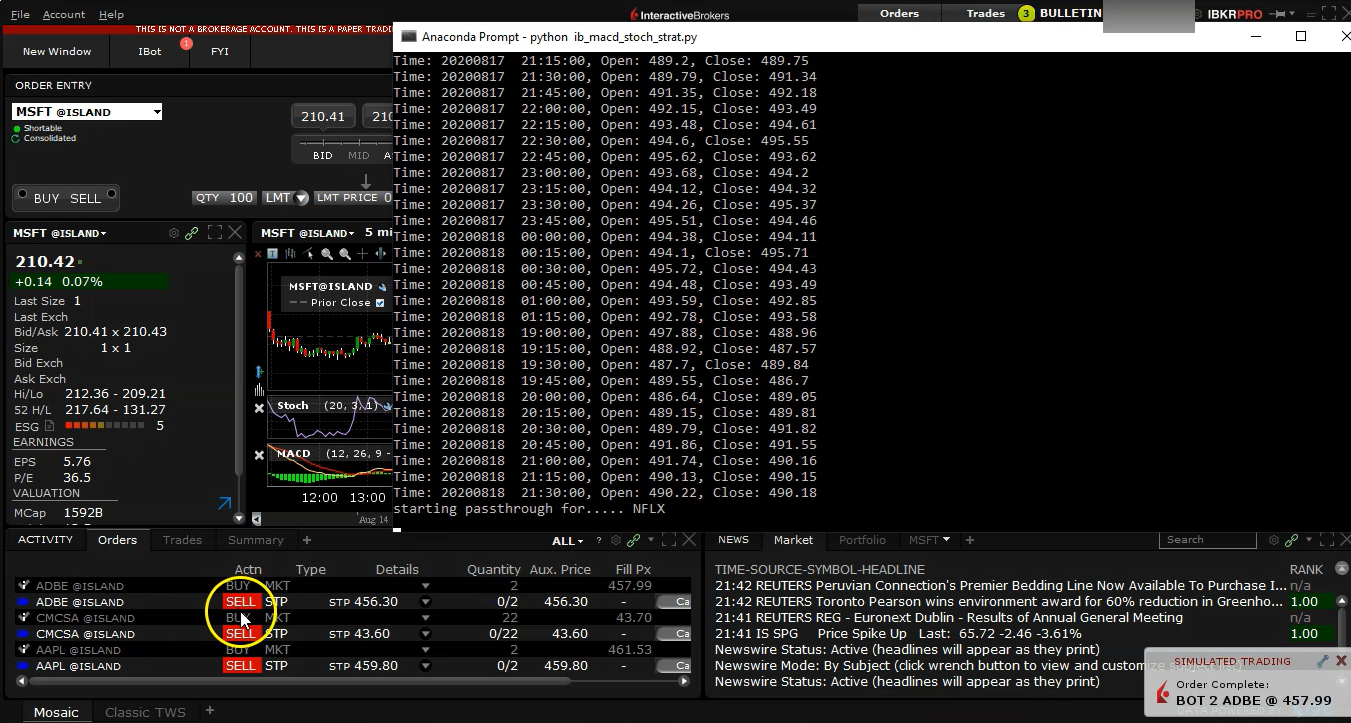The width and height of the screenshot is (1351, 723).
Task: Switch to the Summary tab in Activity
Action: coord(255,540)
